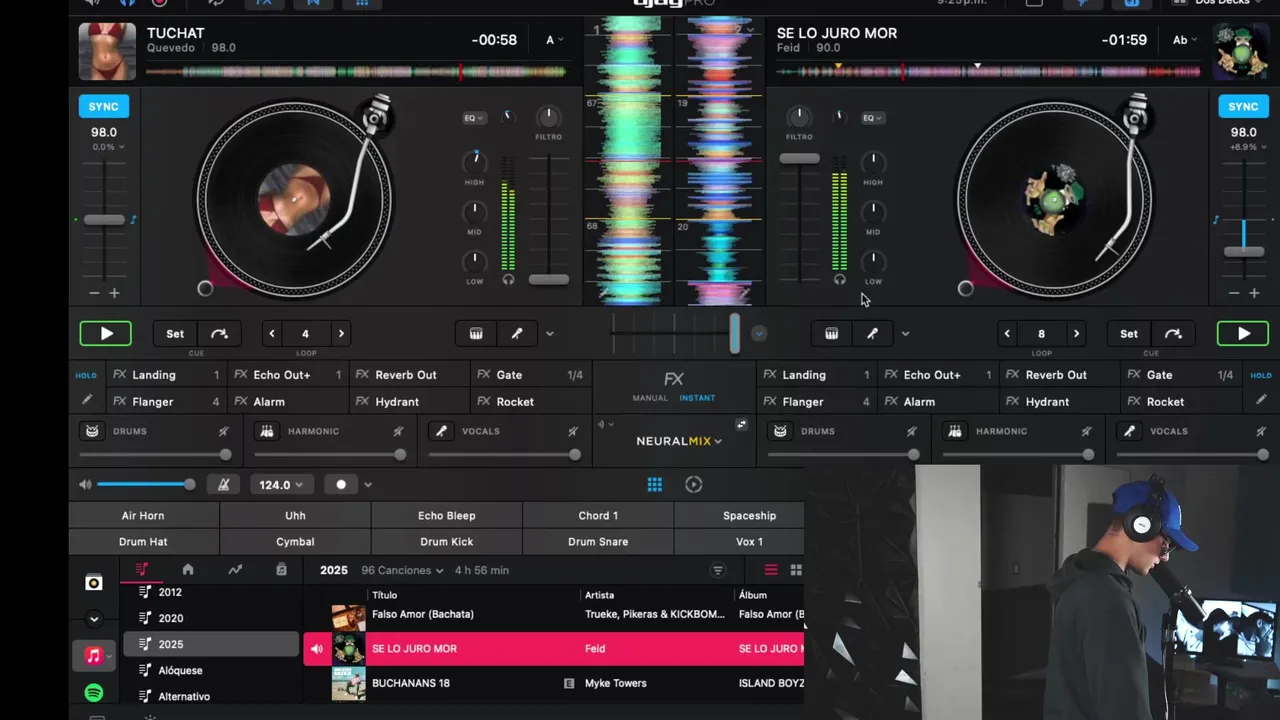Select left deck Drums stem icon
The width and height of the screenshot is (1280, 720).
click(x=93, y=431)
